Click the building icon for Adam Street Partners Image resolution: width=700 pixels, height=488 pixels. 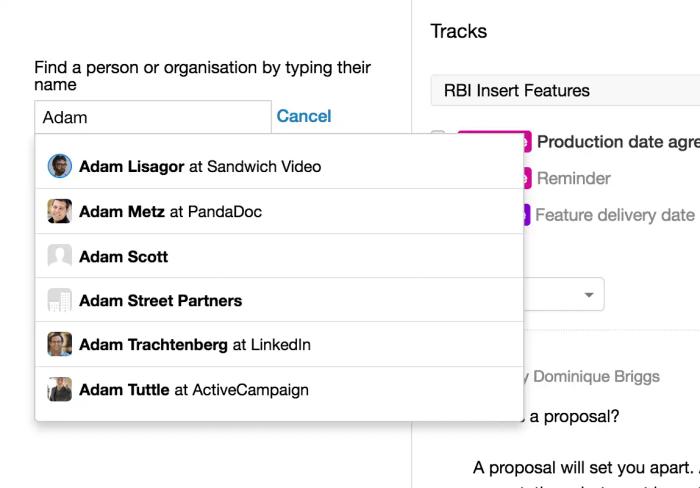click(59, 300)
